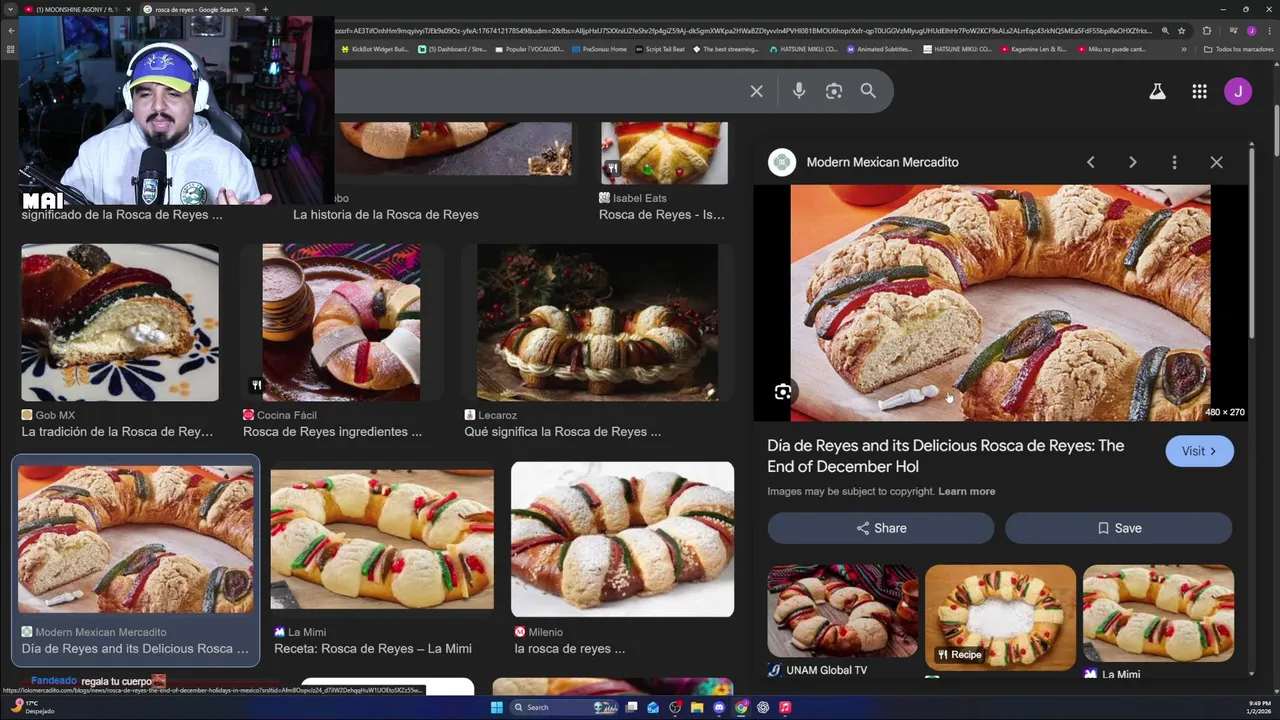Open the Google apps grid
This screenshot has width=1280, height=720.
[x=1199, y=91]
